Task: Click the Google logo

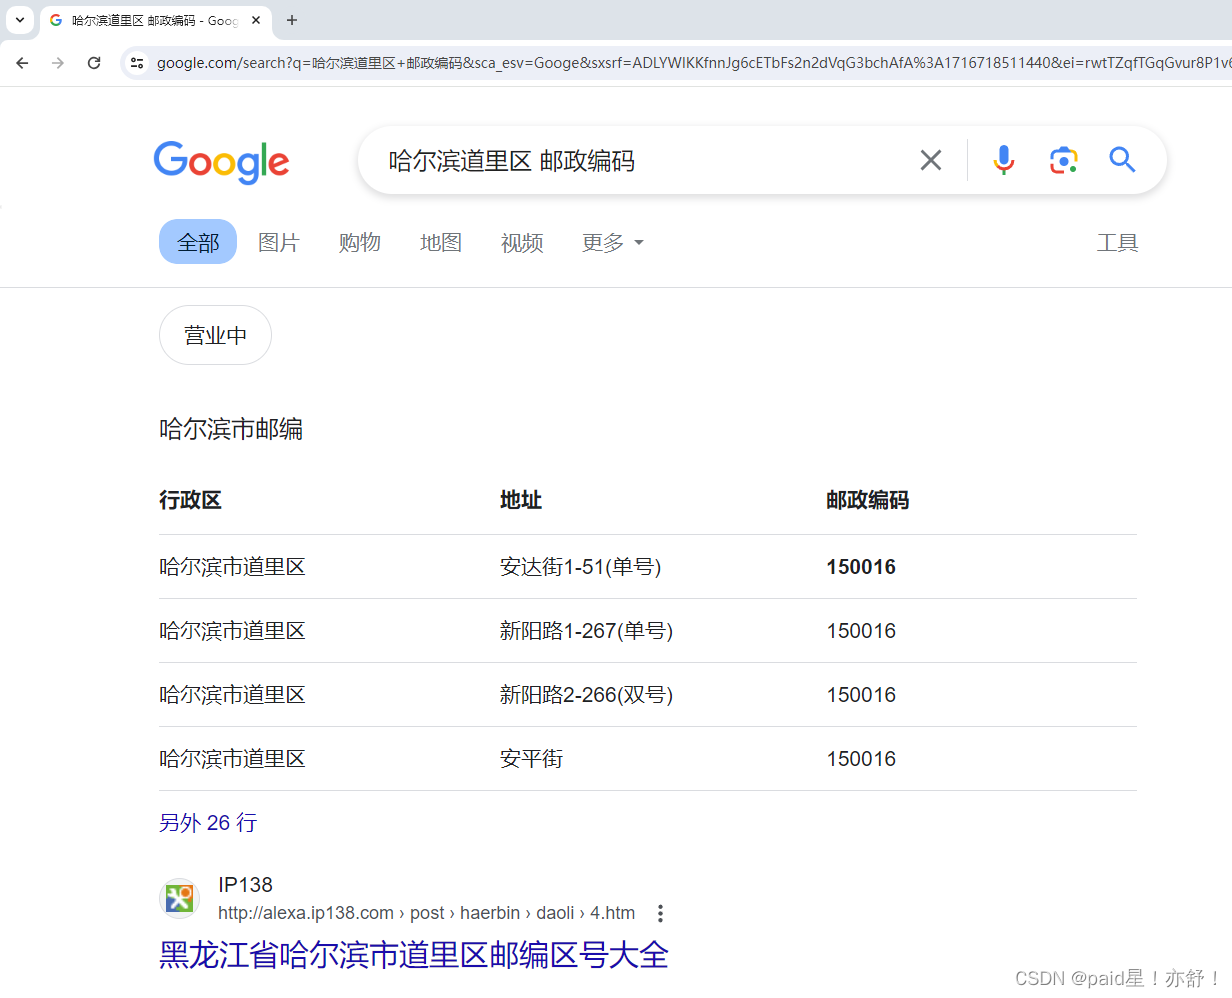Action: coord(221,162)
